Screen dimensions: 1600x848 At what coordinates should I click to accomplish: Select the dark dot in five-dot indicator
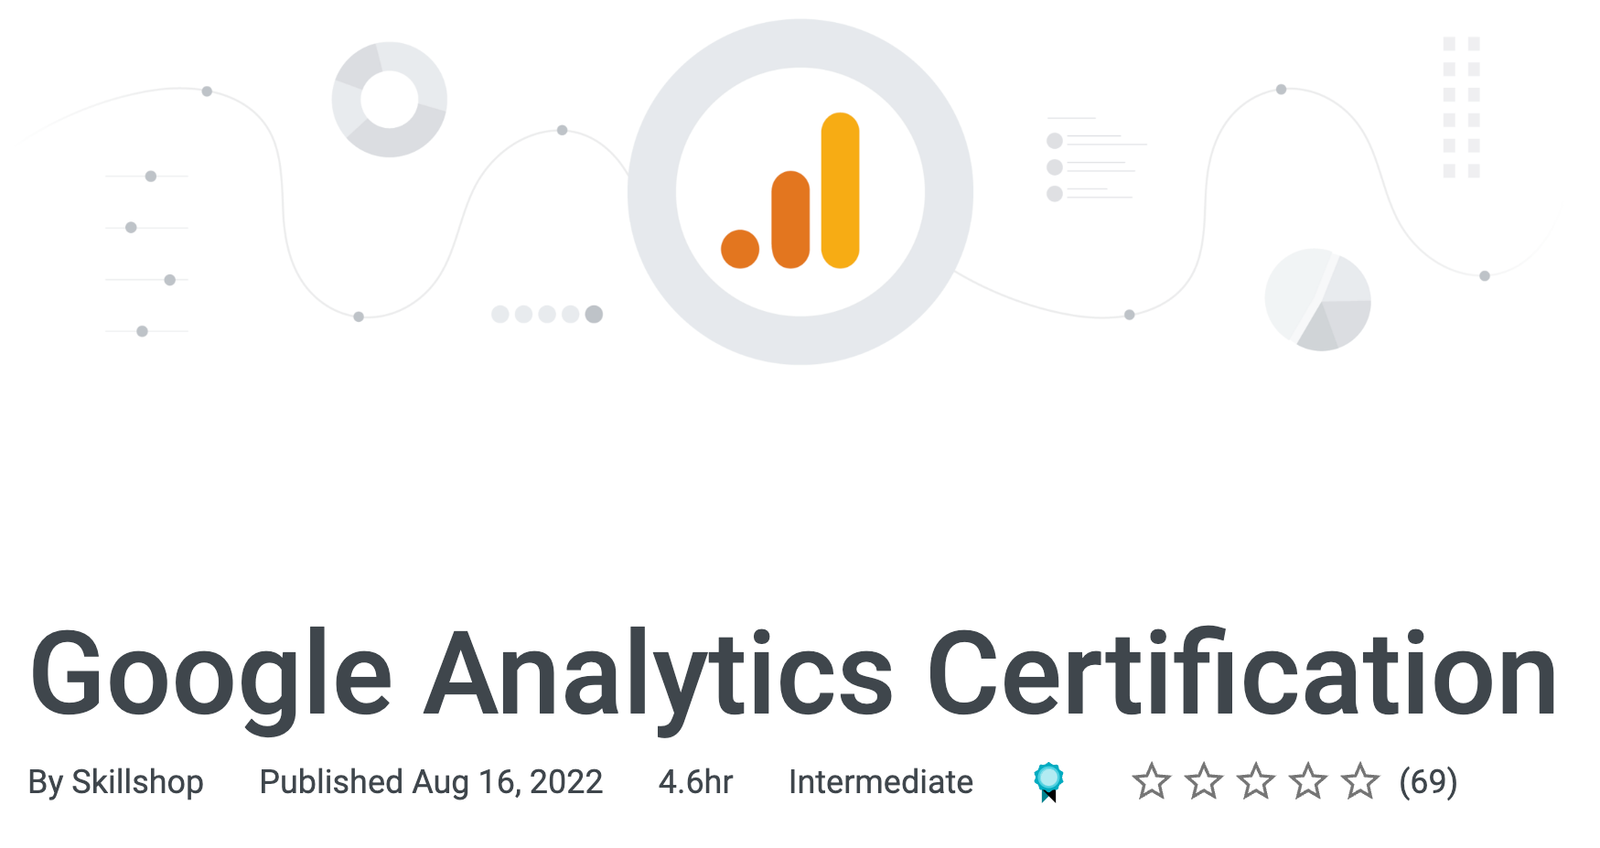594,314
